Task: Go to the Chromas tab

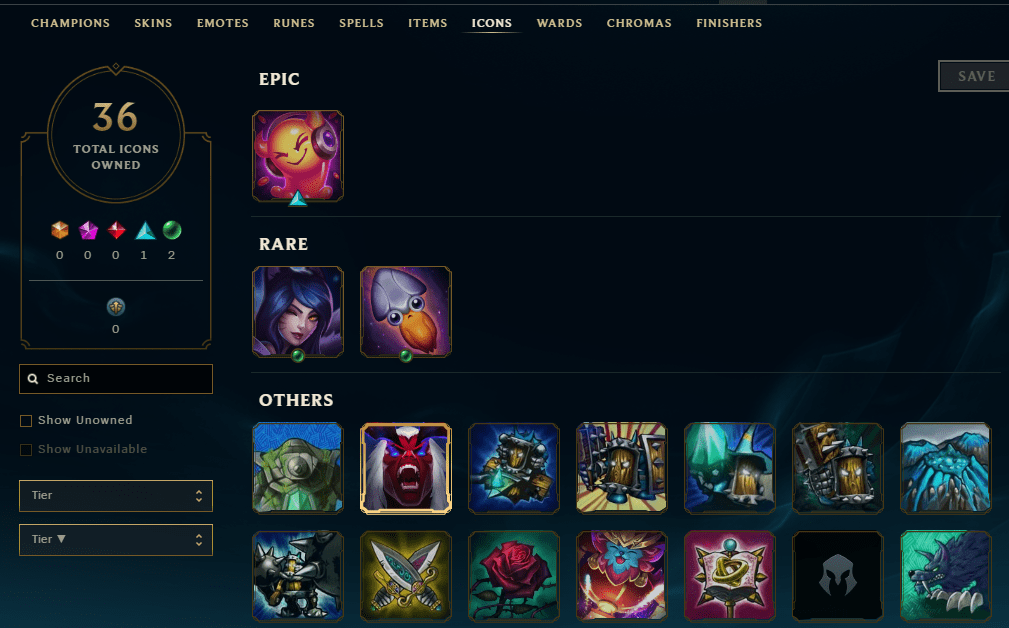Action: [639, 23]
